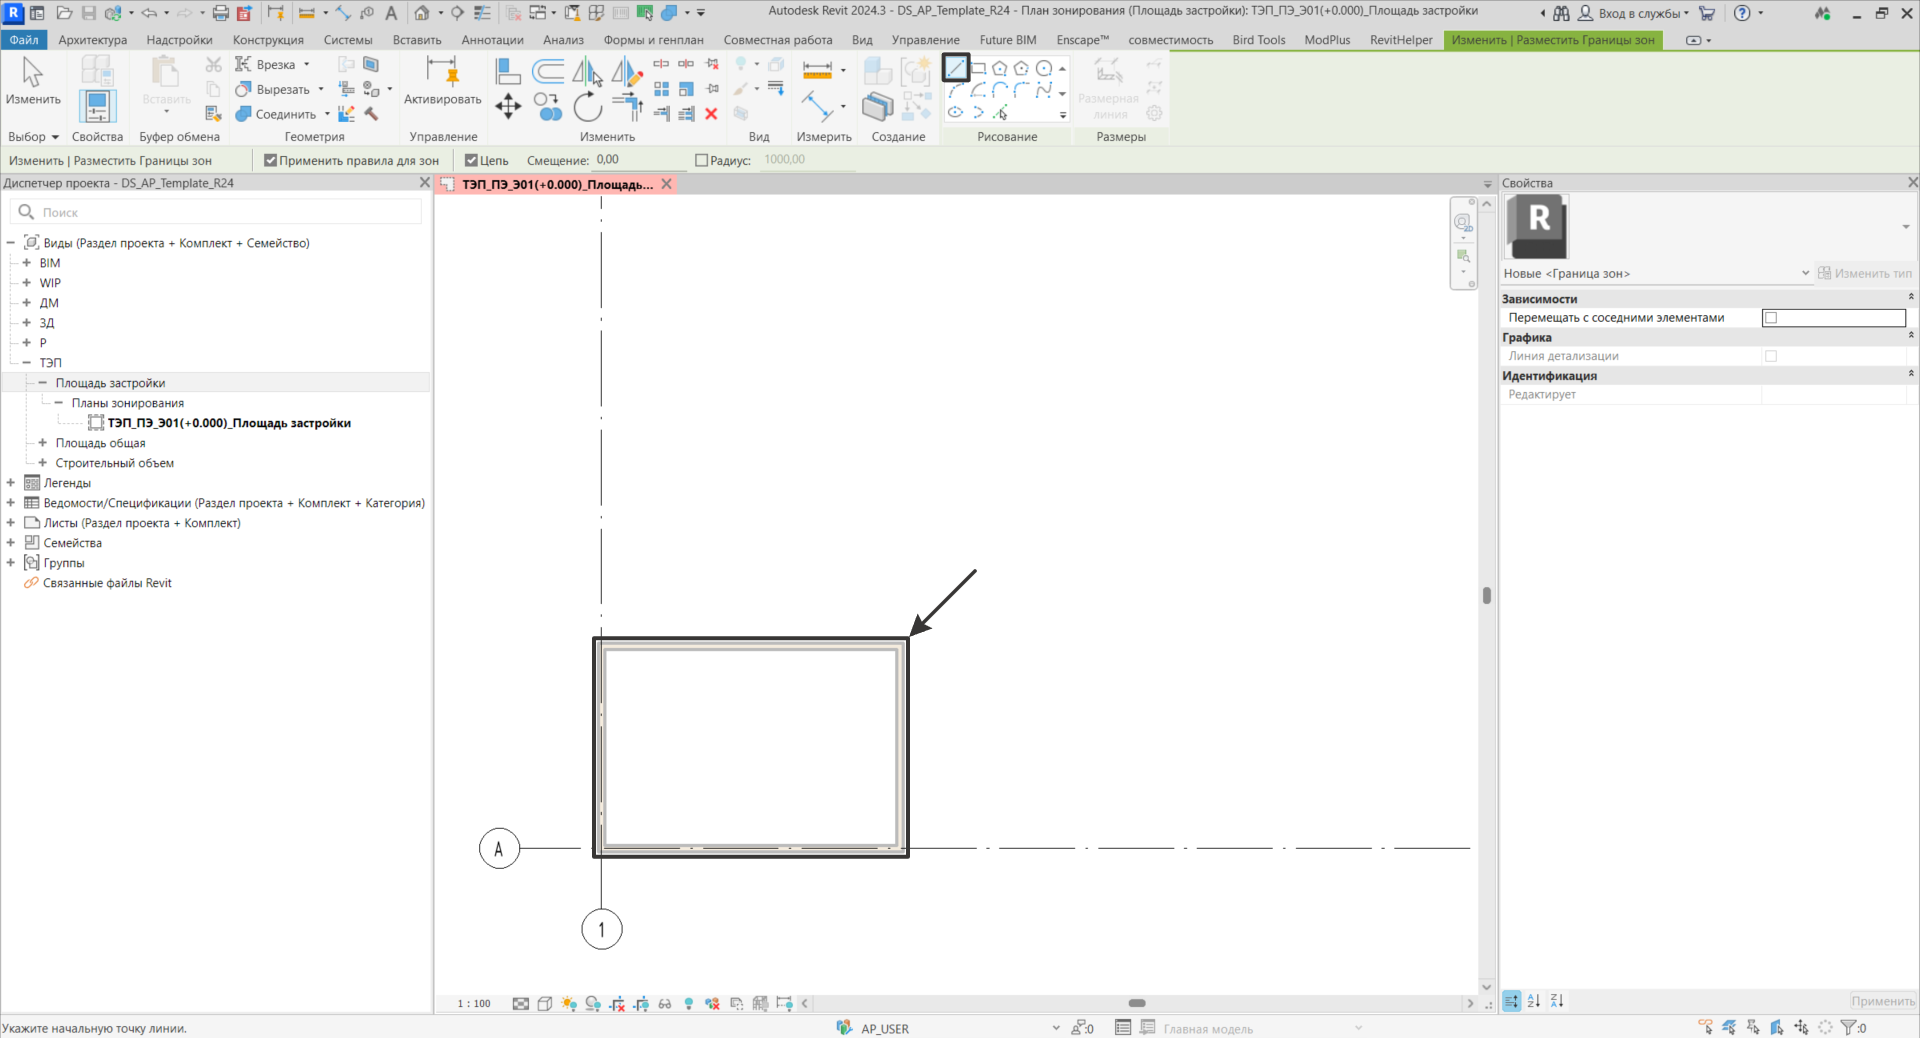Click the red Delete X icon

[x=711, y=114]
